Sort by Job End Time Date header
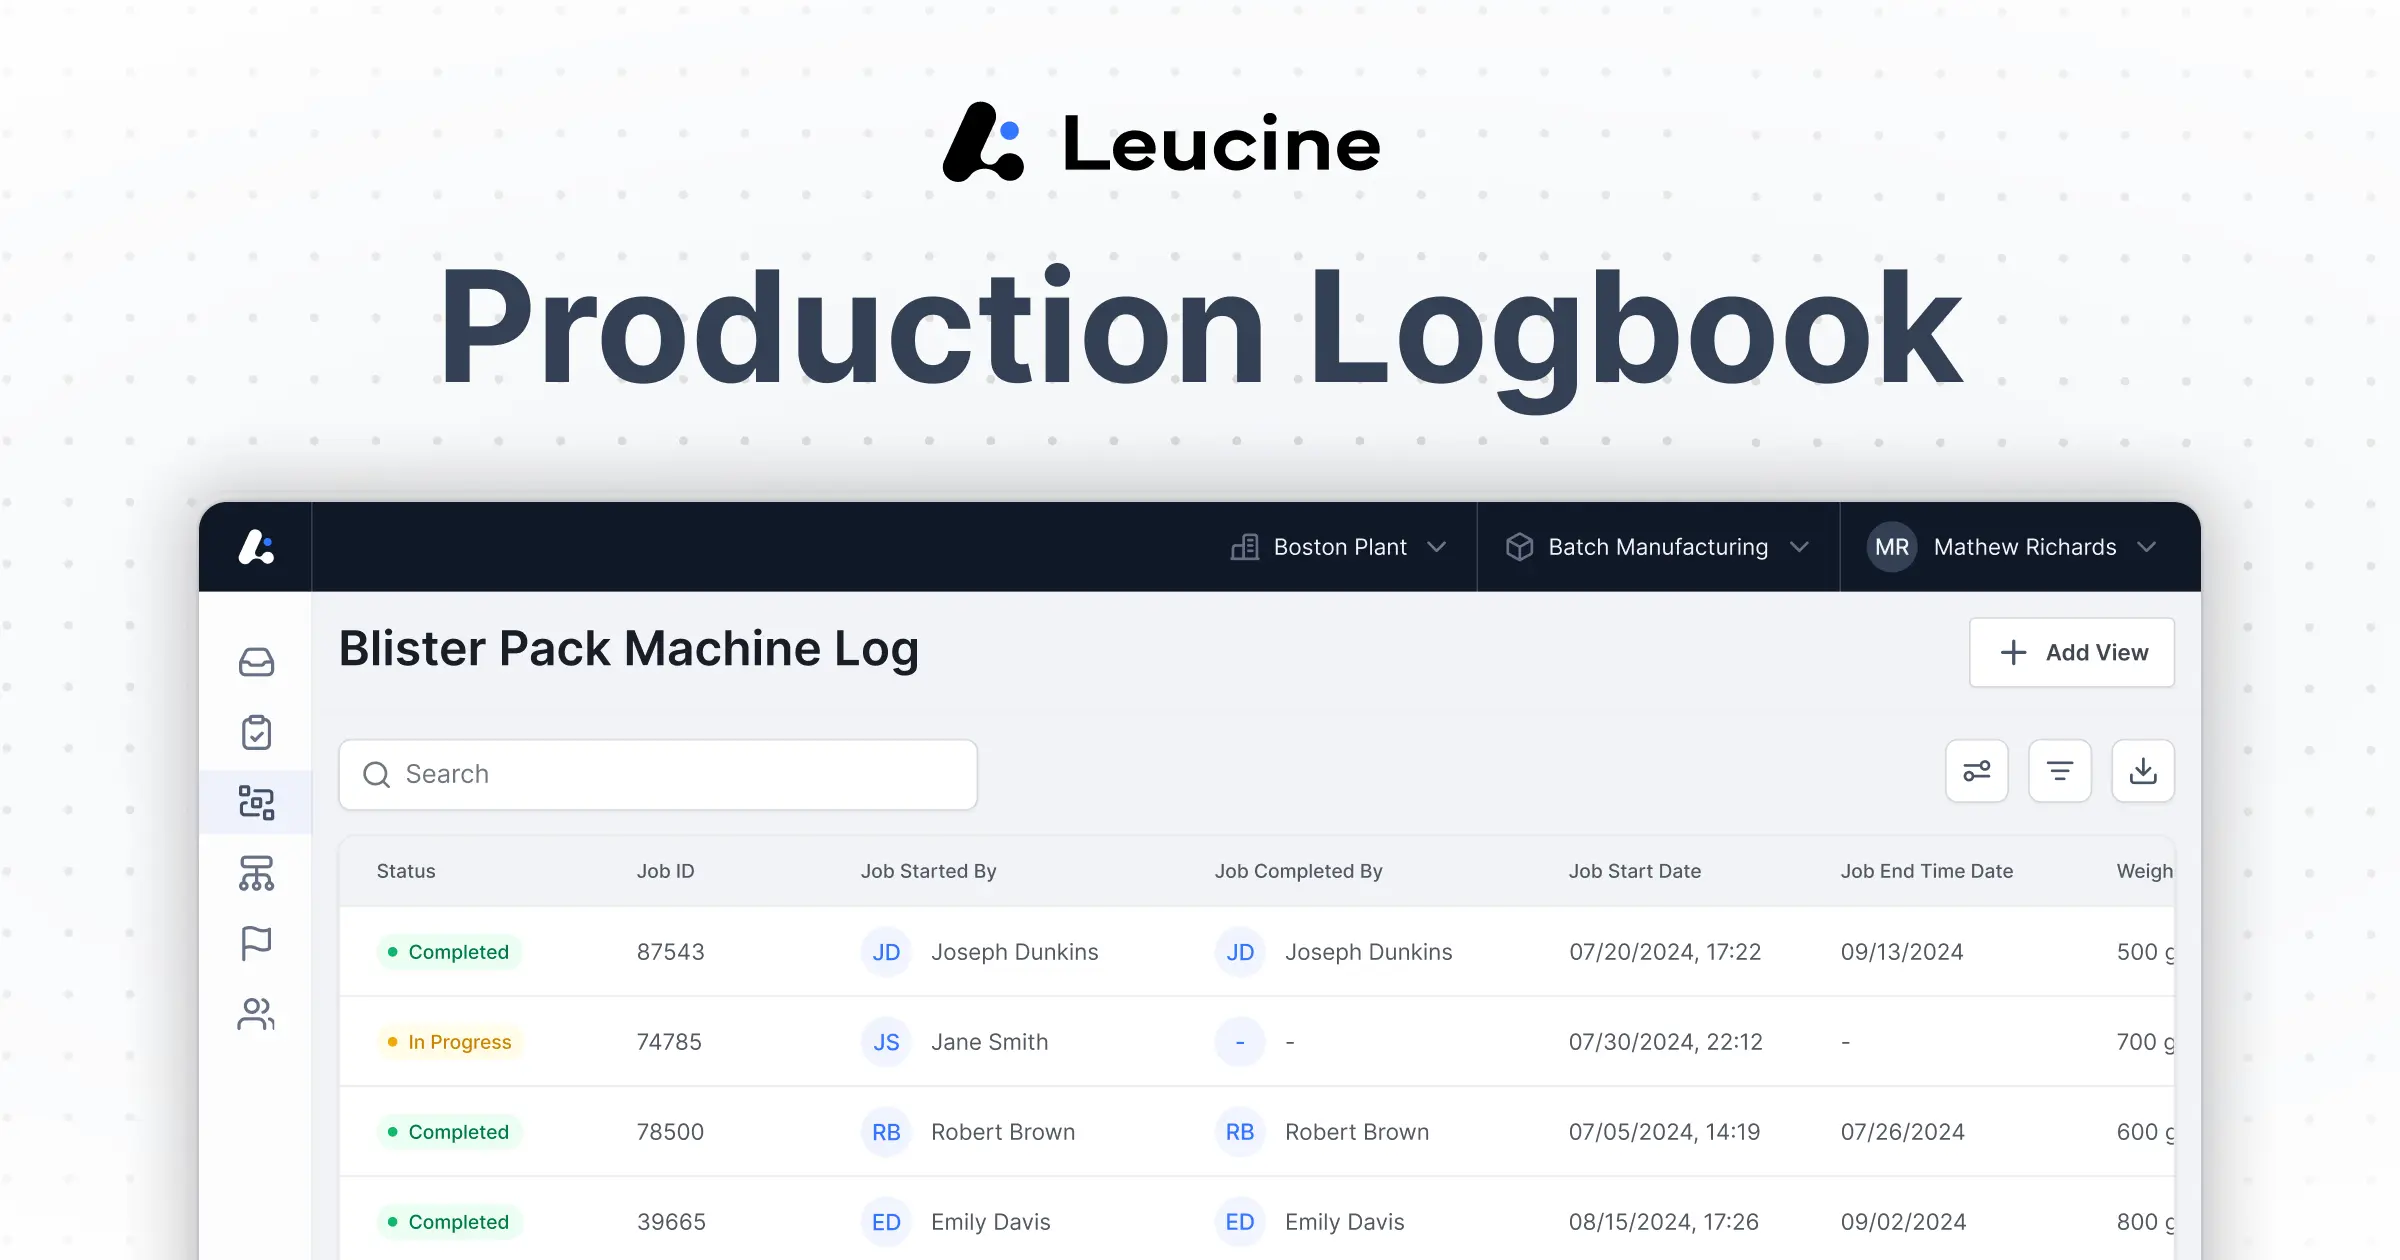Viewport: 2400px width, 1260px height. point(1926,871)
